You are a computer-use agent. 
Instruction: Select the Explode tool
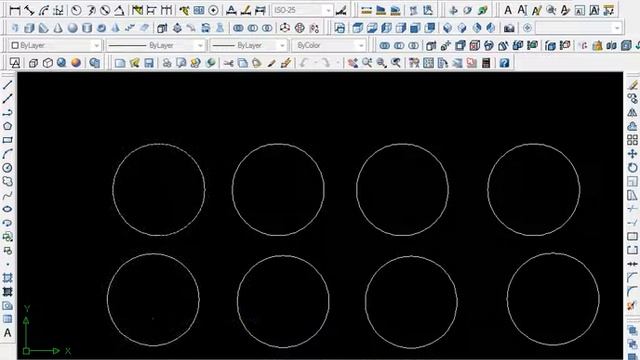pos(632,305)
